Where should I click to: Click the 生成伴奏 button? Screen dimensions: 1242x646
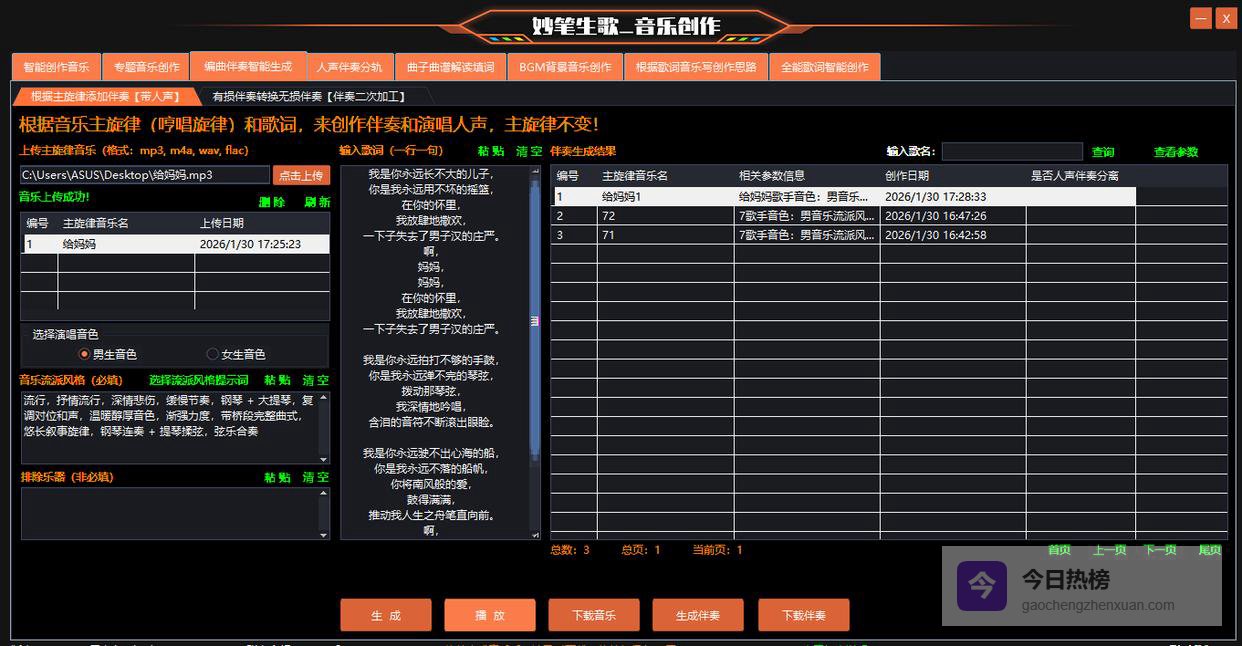698,615
